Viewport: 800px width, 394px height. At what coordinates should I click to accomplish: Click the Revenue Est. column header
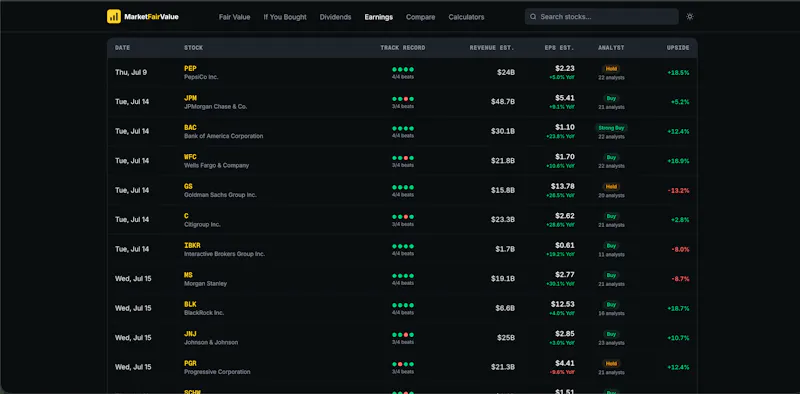(x=492, y=48)
